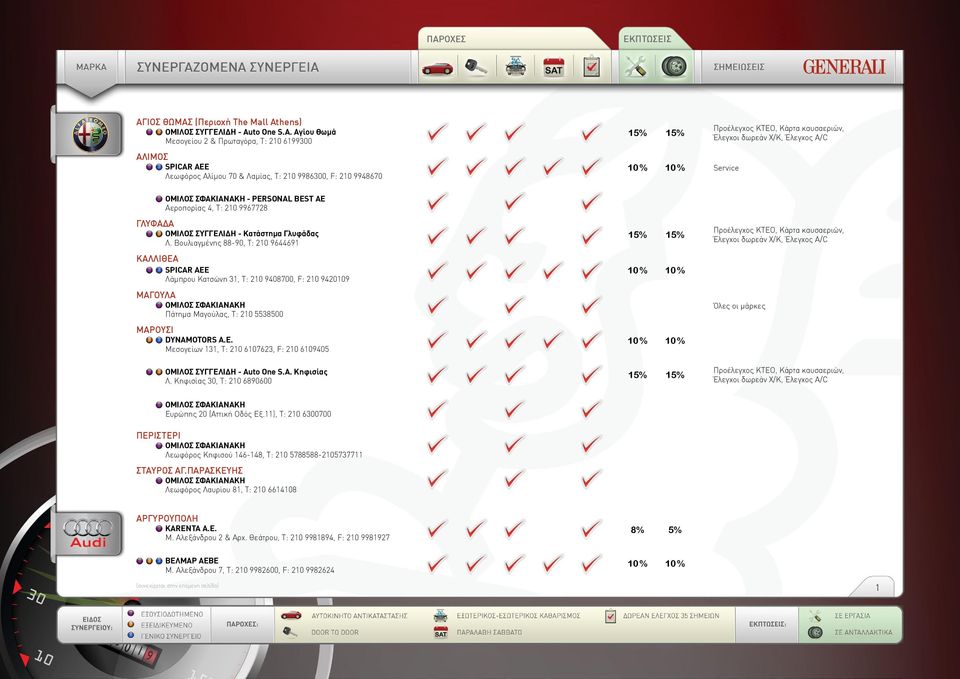This screenshot has height=679, width=960.
Task: Click the ΕΙΔΟΣ ΣΥΝΕΡΓΕΙΟΥ legend label
Action: pos(91,623)
